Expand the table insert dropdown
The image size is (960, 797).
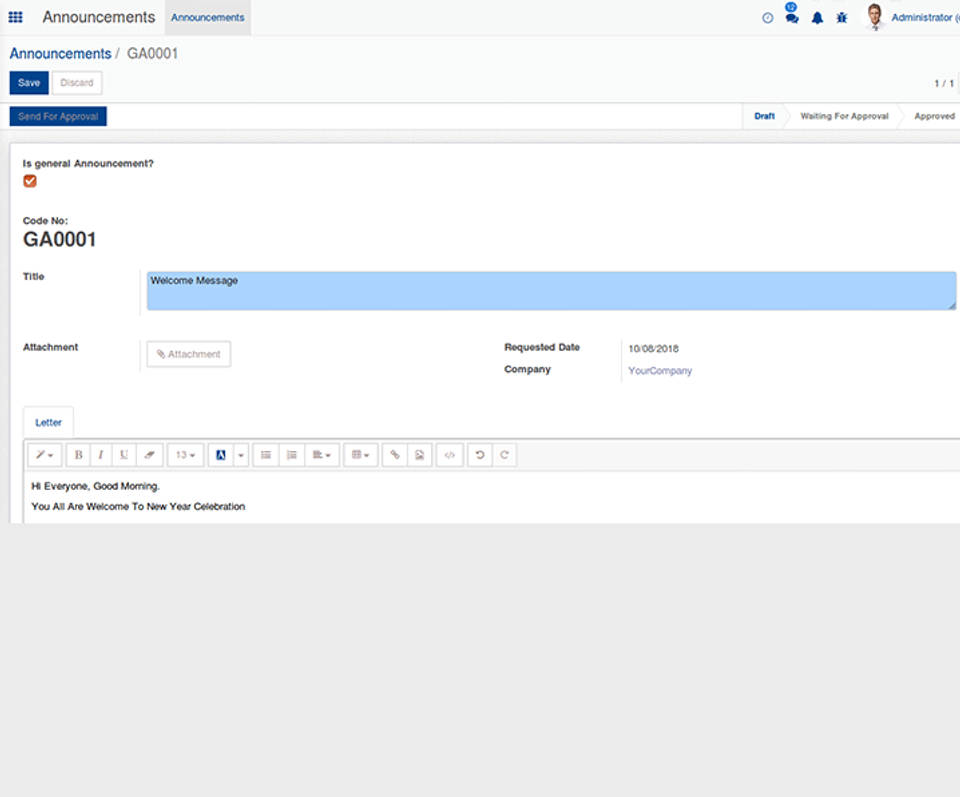click(x=360, y=455)
